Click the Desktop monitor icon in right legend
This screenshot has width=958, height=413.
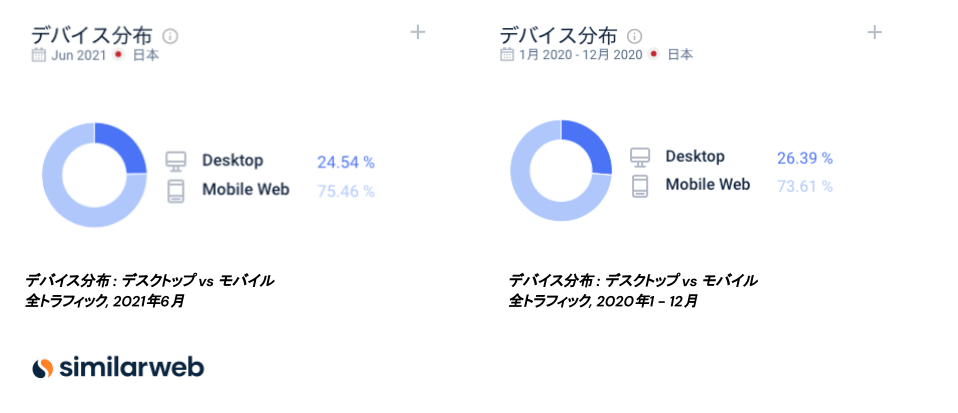click(640, 157)
